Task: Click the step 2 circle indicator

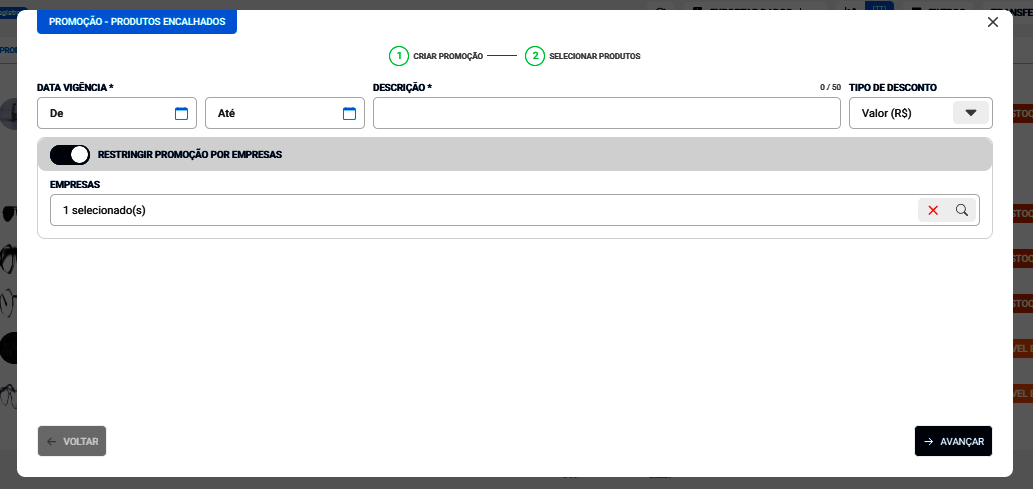Action: [x=535, y=56]
